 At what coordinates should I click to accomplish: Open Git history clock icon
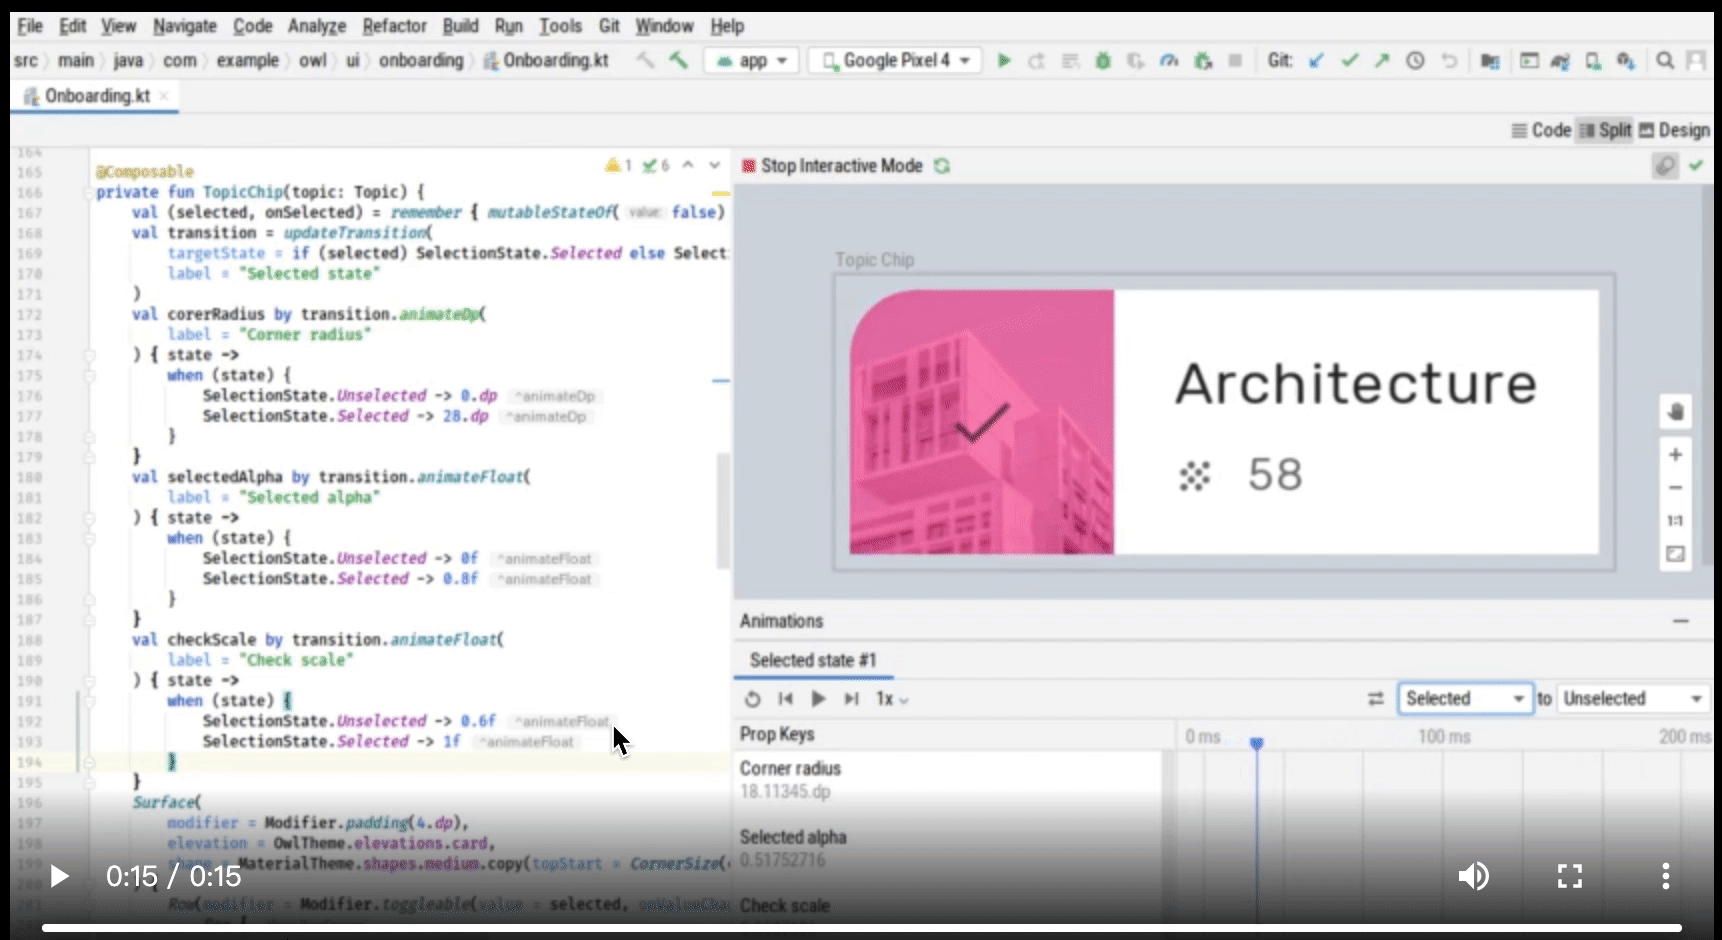pos(1415,61)
